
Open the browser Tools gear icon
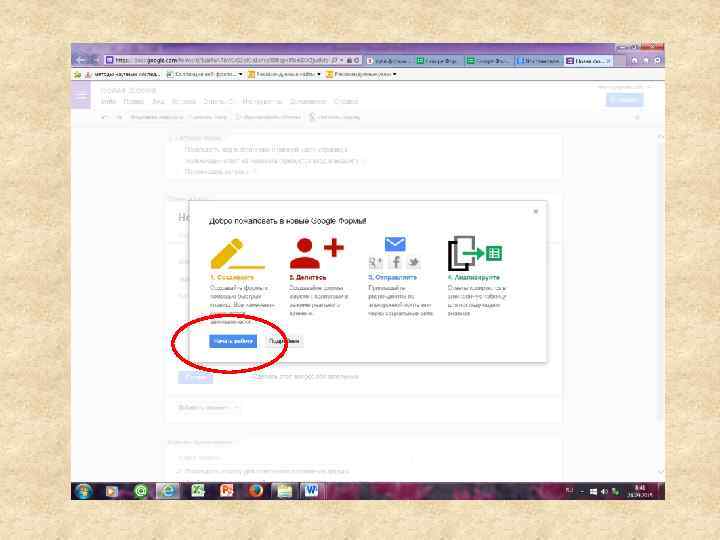658,60
